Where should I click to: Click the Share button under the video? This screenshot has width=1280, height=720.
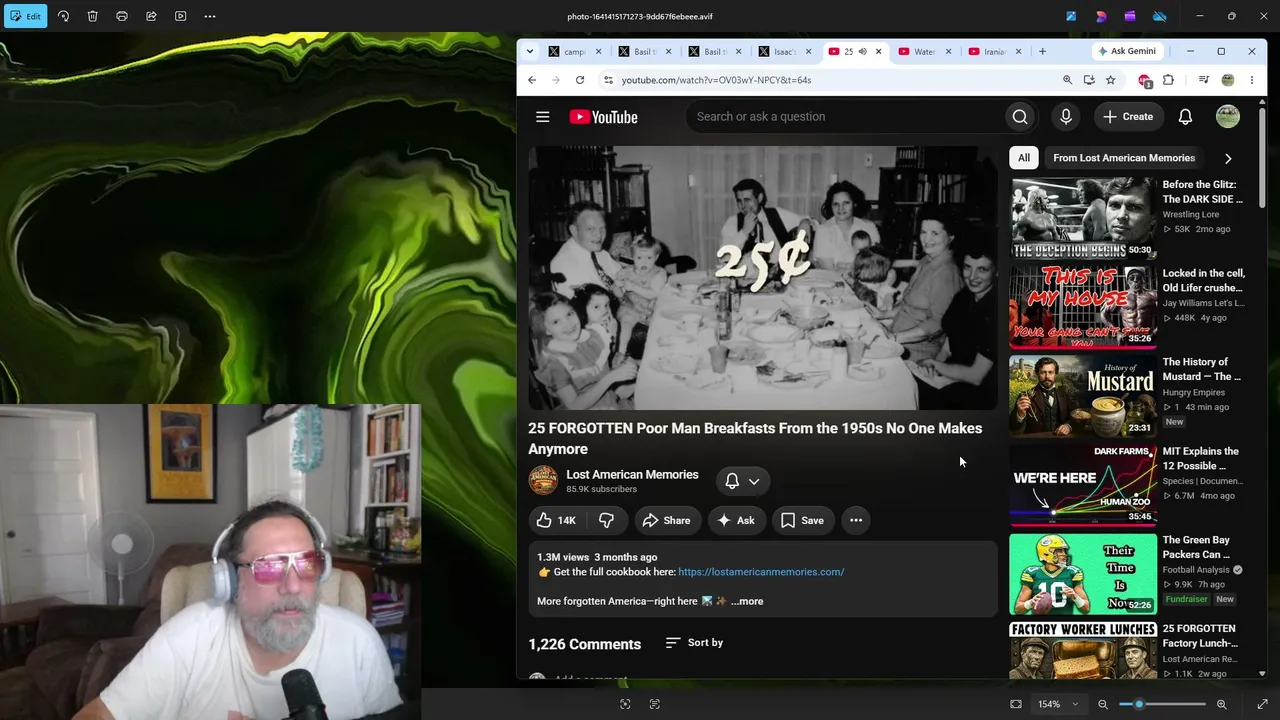click(x=667, y=520)
